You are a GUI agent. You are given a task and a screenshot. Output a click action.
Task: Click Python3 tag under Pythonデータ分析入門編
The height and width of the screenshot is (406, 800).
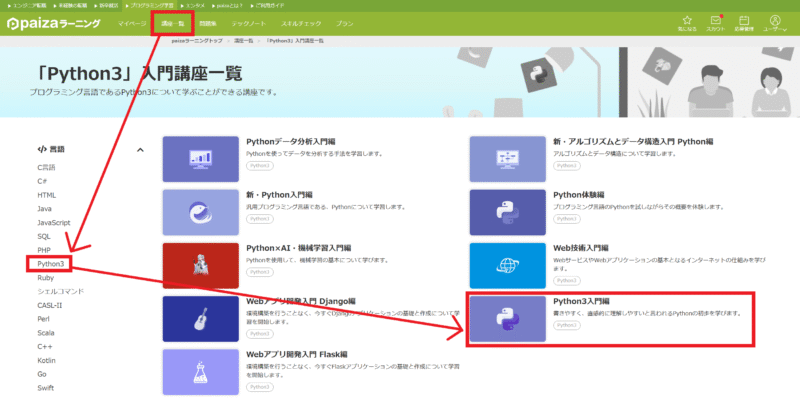click(x=260, y=166)
